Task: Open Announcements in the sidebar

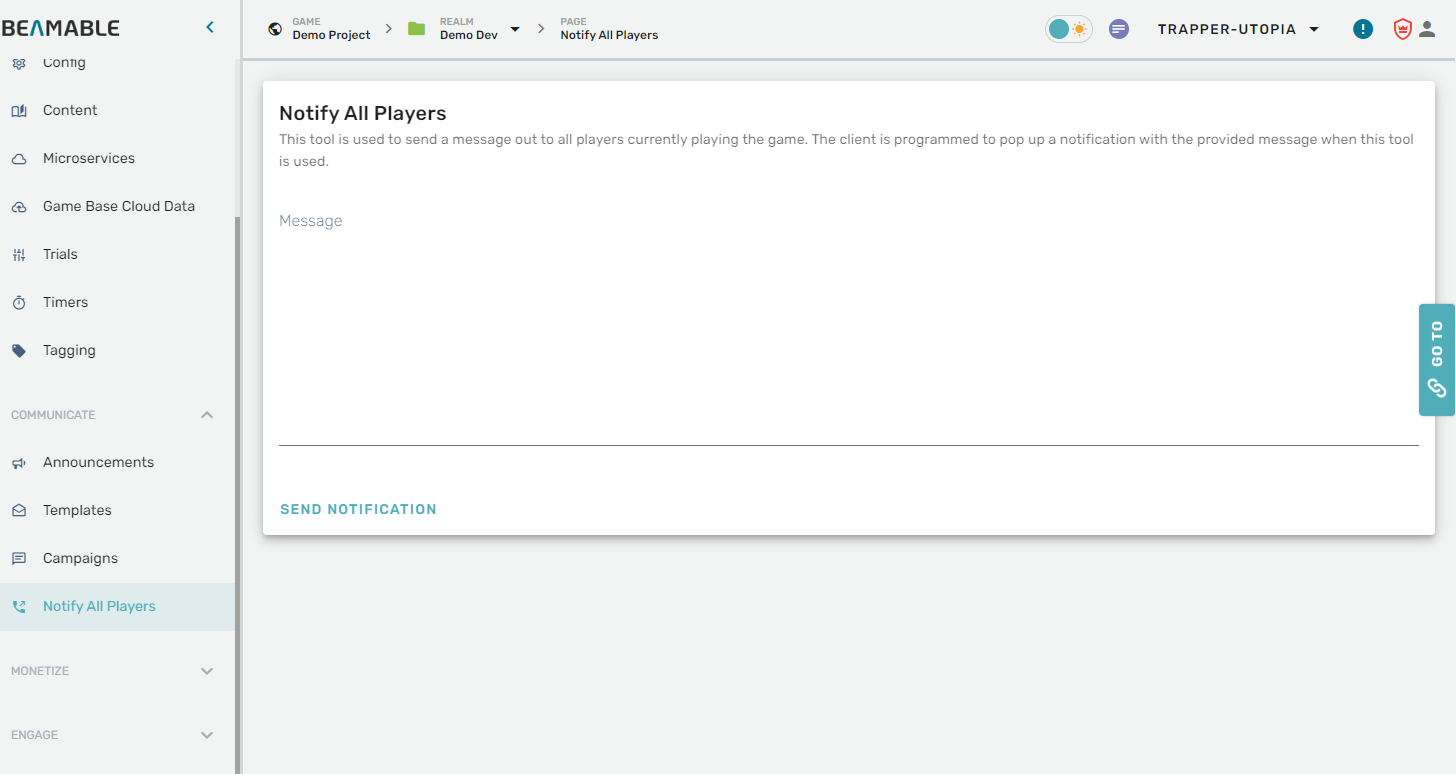Action: point(98,462)
